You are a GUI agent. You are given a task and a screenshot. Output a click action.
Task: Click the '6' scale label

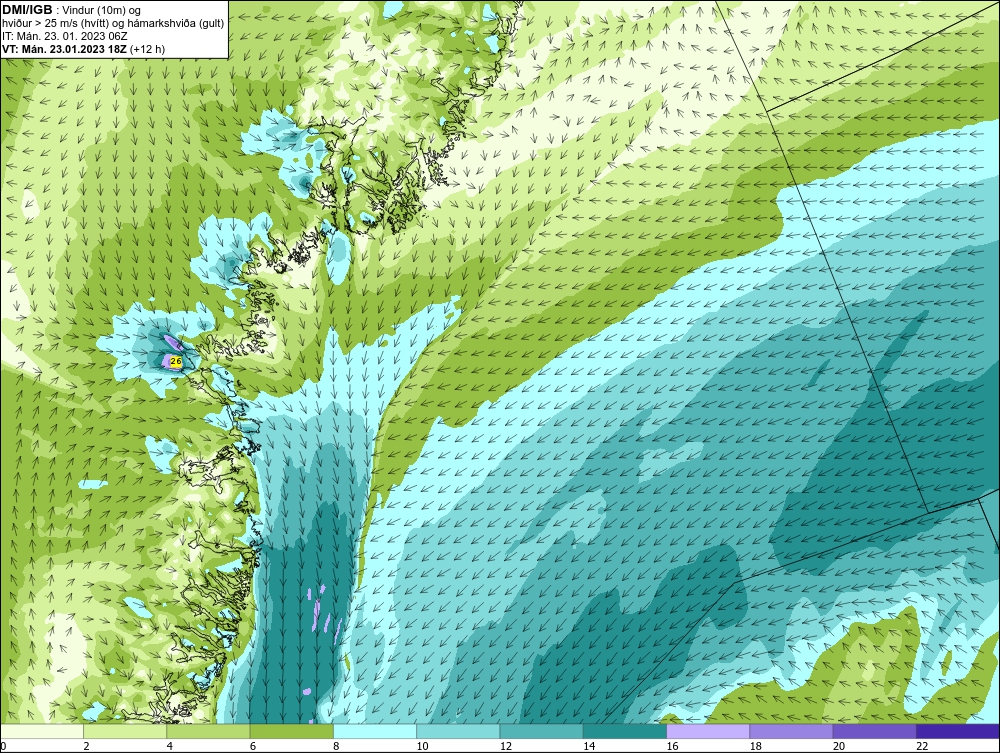click(253, 747)
